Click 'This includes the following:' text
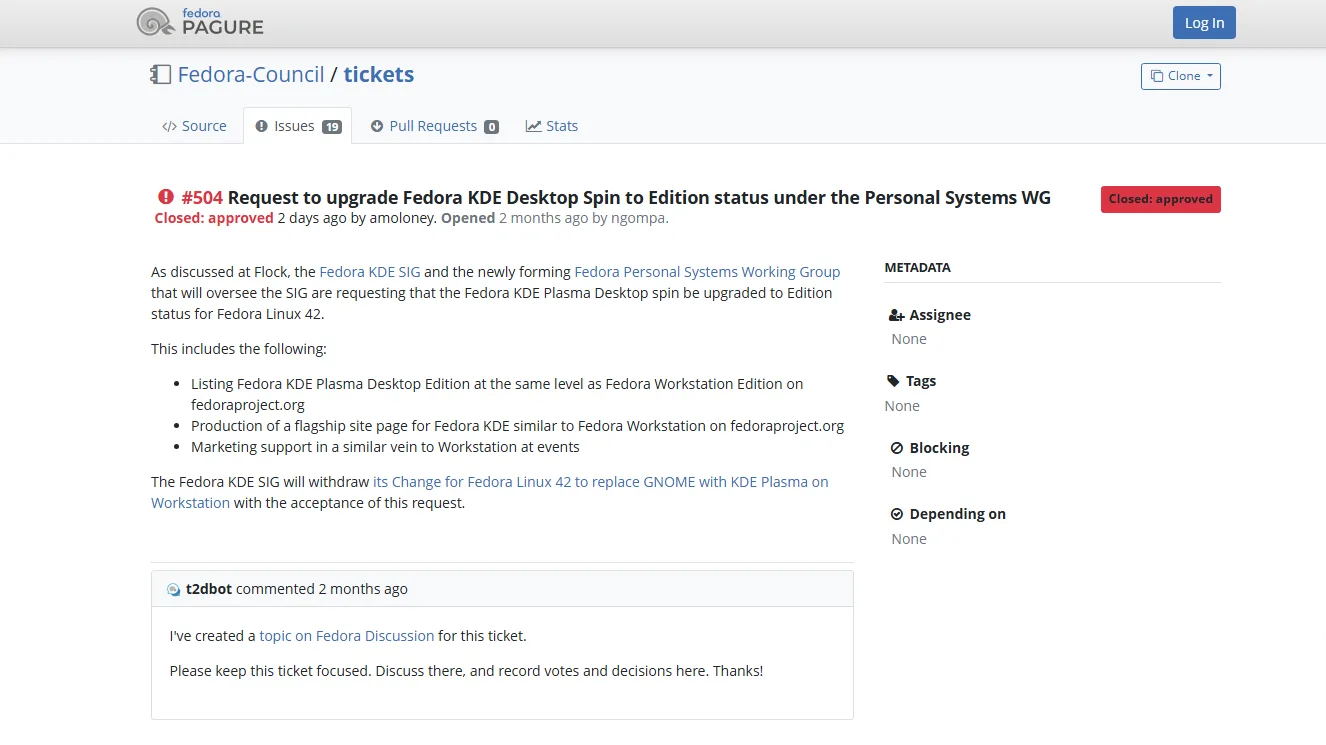 [x=239, y=349]
